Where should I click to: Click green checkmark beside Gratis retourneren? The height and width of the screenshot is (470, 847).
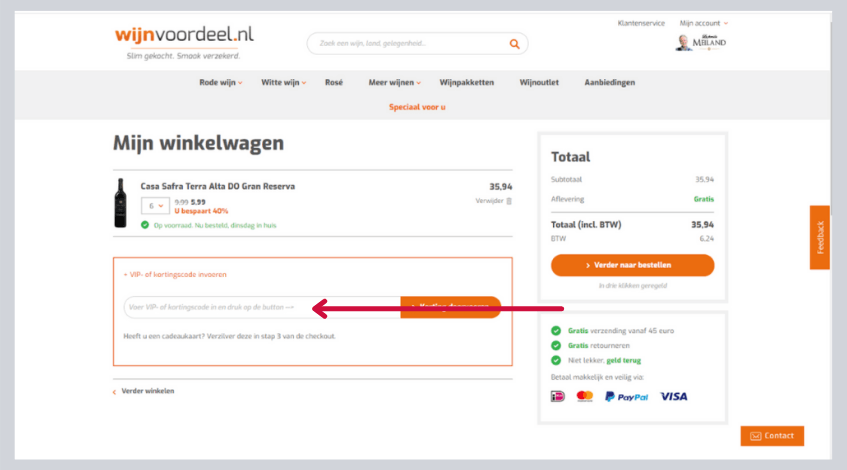click(556, 345)
